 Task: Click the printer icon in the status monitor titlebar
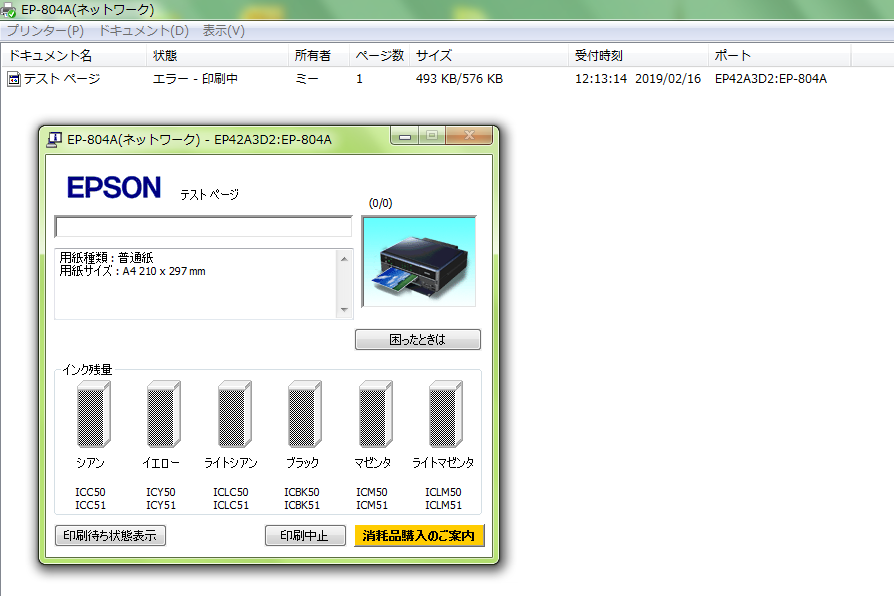point(55,137)
